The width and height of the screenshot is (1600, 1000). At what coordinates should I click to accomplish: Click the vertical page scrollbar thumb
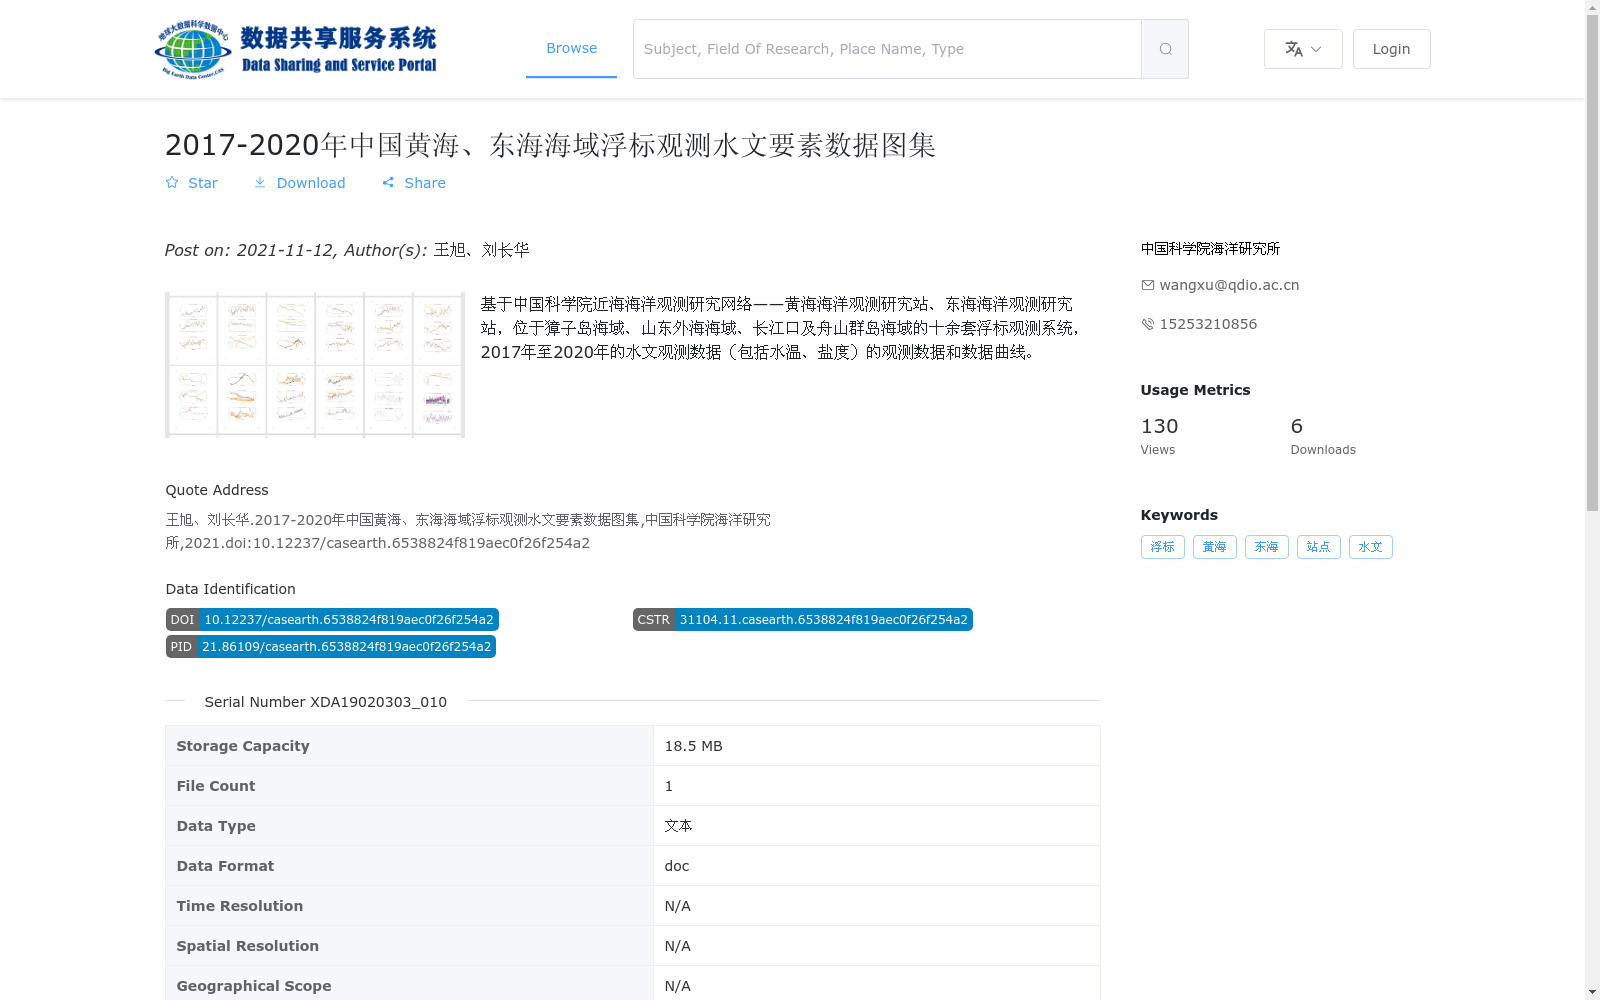pyautogui.click(x=1592, y=263)
